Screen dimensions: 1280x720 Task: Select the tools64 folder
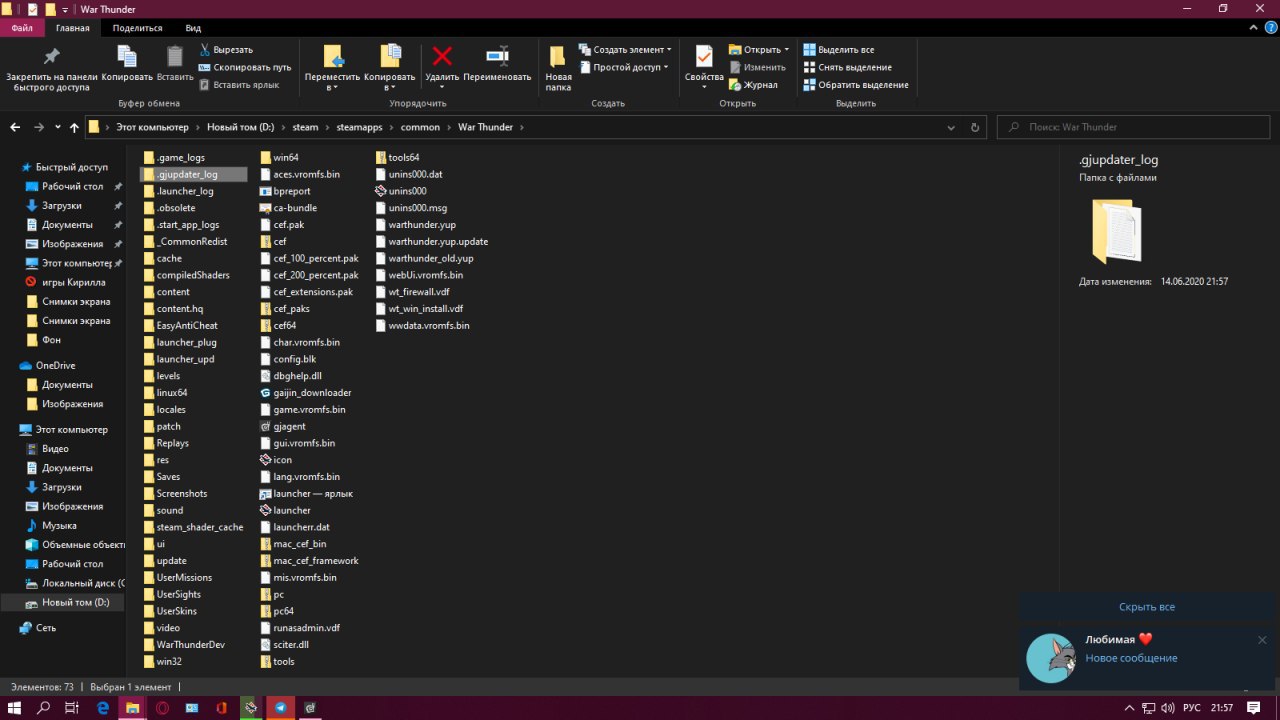pyautogui.click(x=403, y=157)
